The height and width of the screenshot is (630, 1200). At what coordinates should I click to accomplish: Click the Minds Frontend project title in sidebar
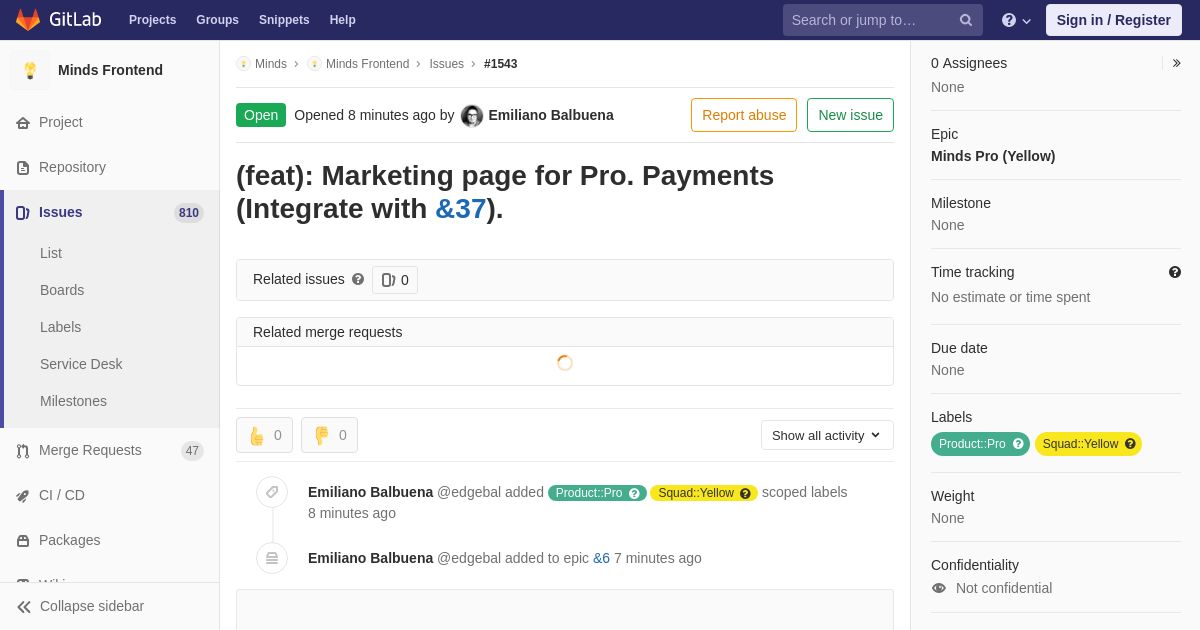pos(110,70)
